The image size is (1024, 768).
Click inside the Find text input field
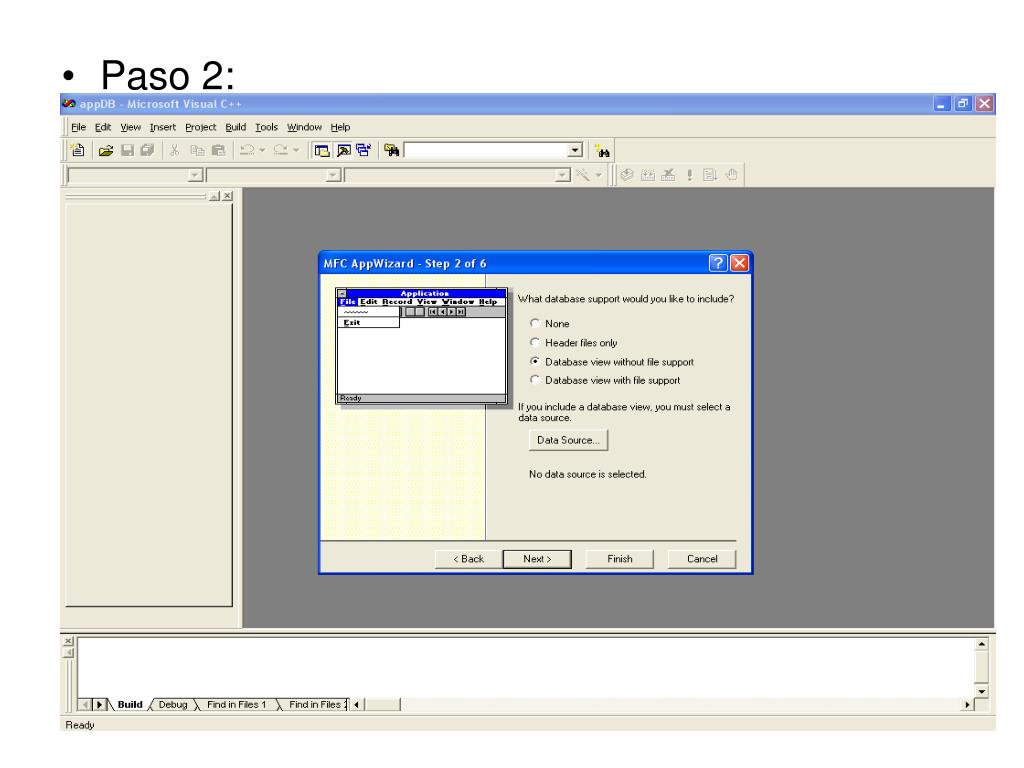[486, 150]
